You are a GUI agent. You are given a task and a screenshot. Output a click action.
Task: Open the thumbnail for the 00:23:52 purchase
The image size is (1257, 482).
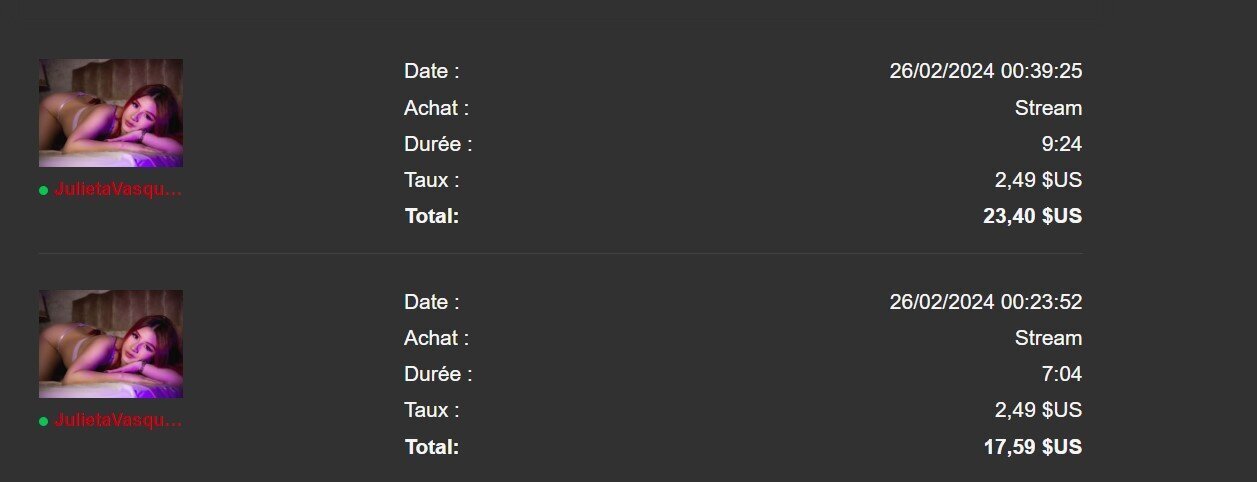(x=111, y=344)
